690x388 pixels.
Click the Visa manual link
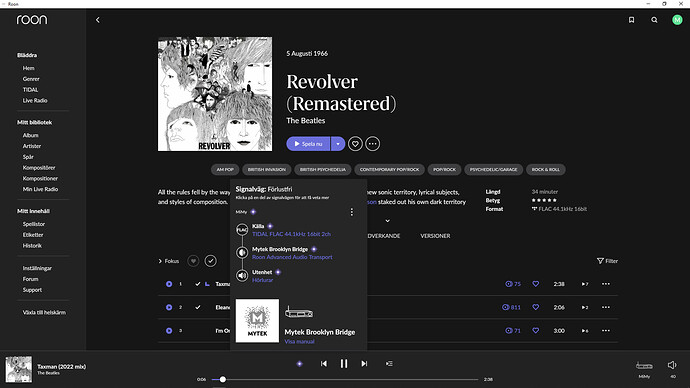[299, 342]
